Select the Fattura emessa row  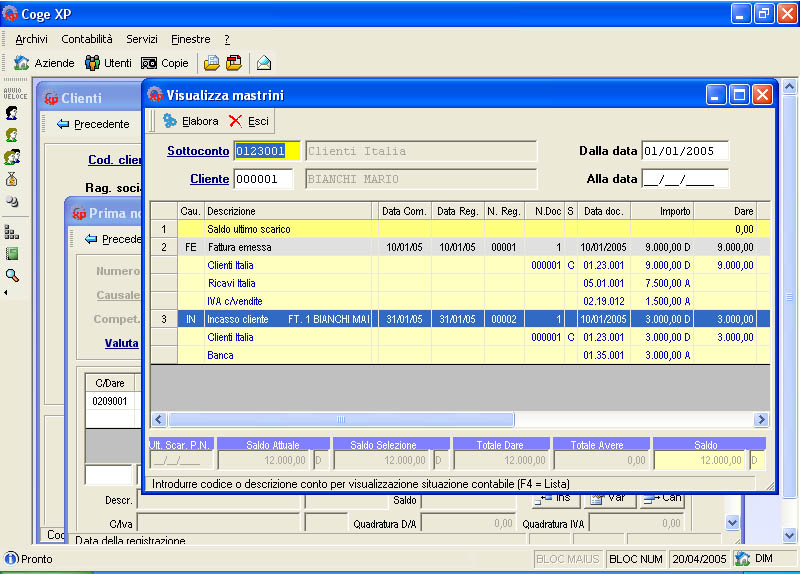click(460, 247)
